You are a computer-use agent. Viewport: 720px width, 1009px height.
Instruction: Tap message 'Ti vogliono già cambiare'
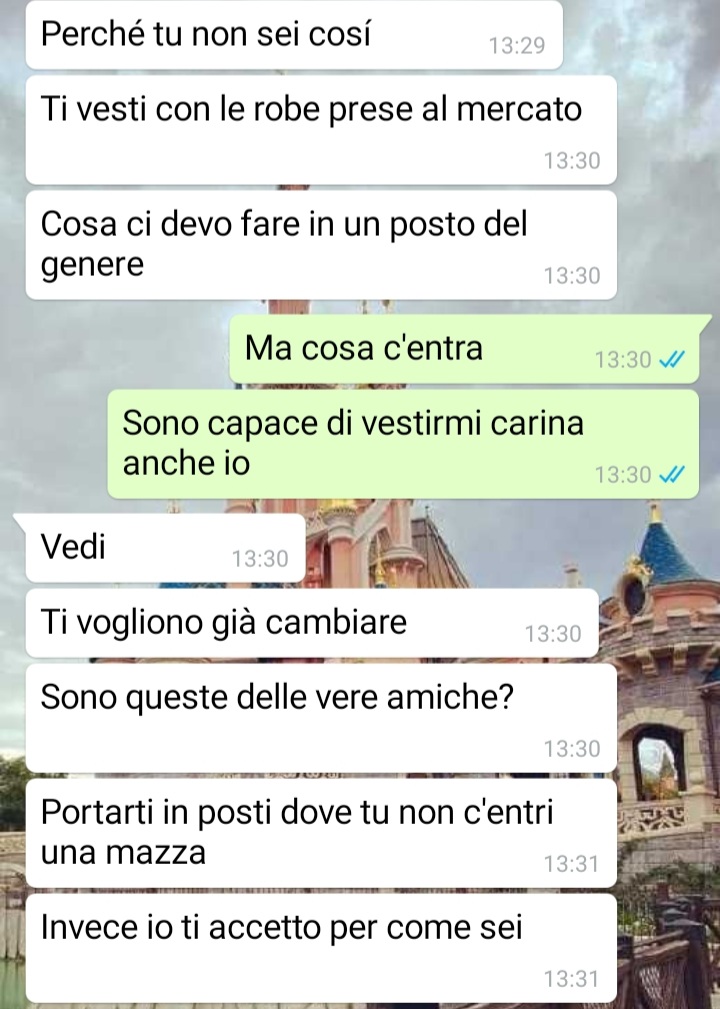[x=312, y=623]
